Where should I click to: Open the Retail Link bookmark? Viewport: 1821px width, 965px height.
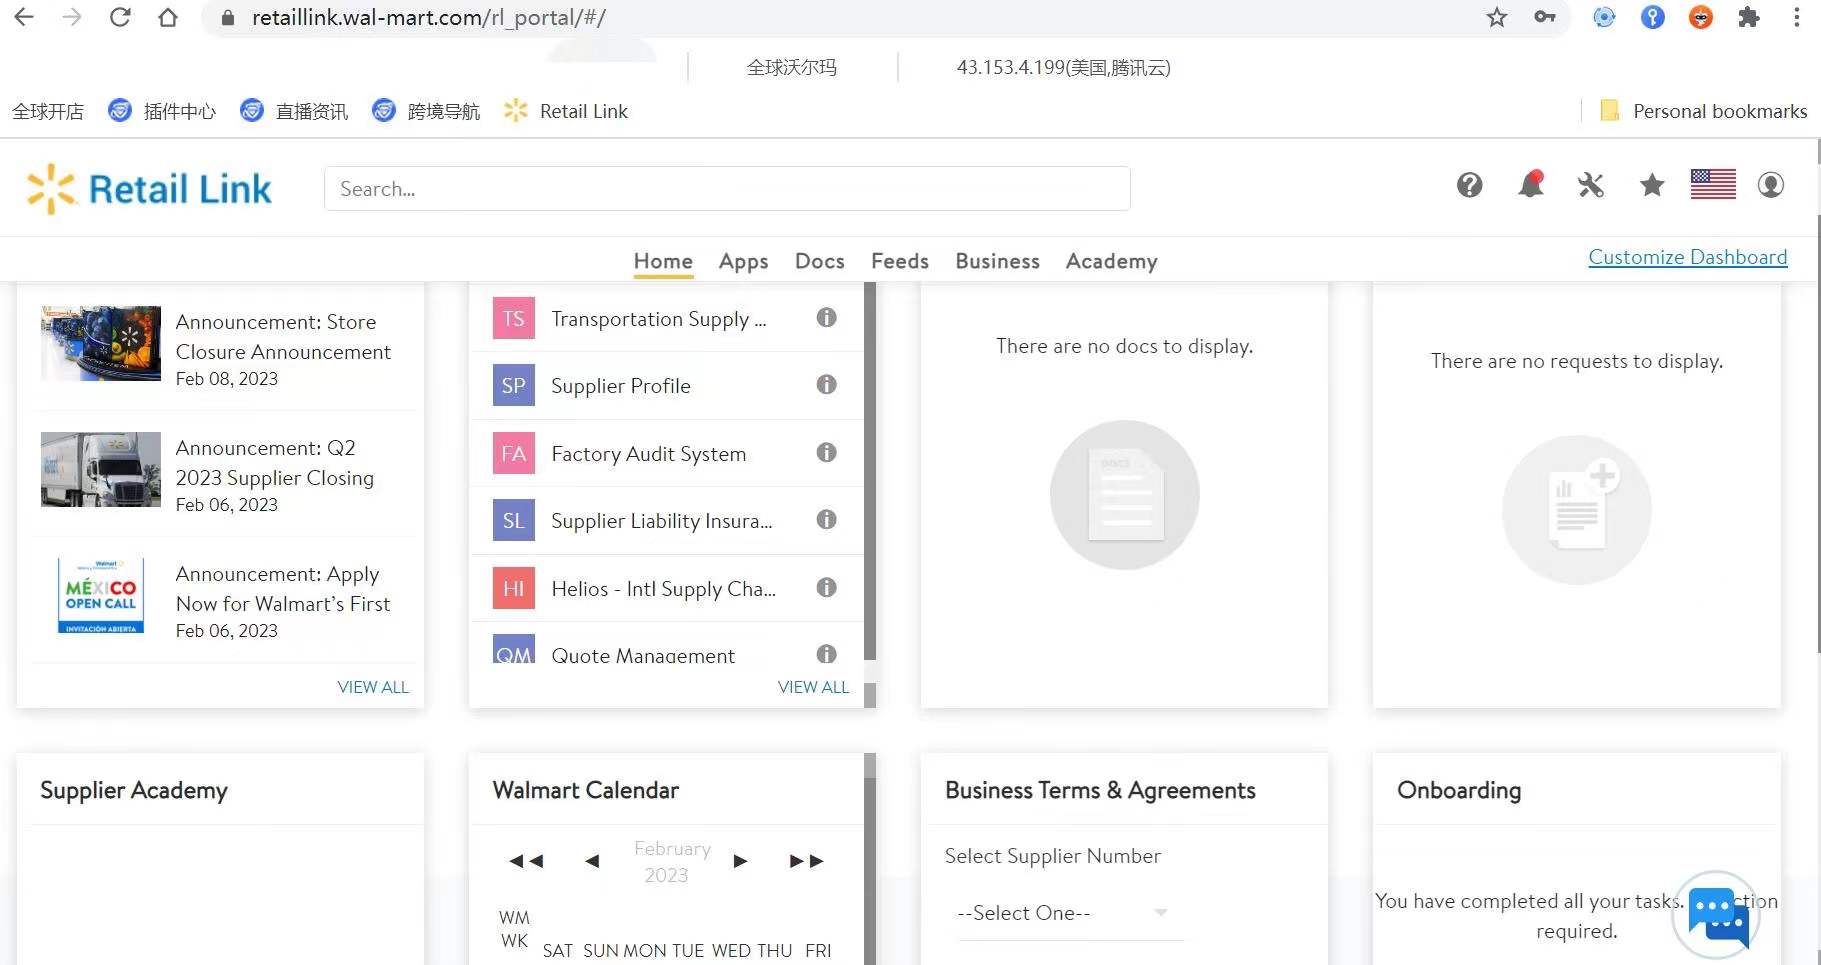[566, 111]
